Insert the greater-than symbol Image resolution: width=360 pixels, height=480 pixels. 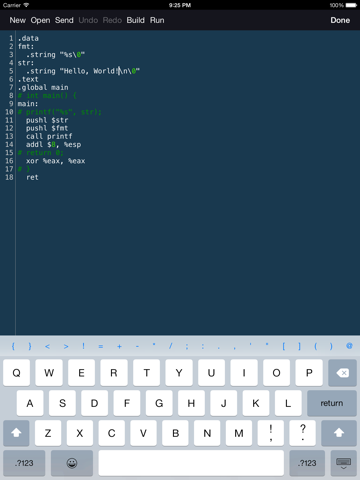click(x=66, y=346)
